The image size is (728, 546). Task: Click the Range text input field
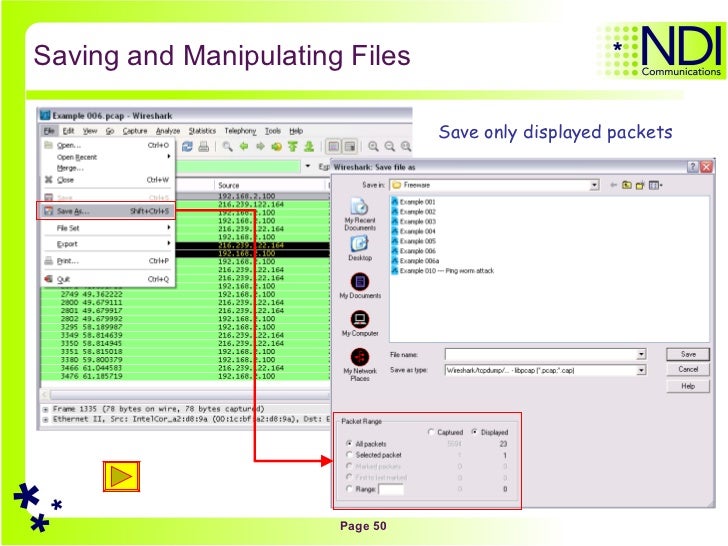pyautogui.click(x=390, y=489)
